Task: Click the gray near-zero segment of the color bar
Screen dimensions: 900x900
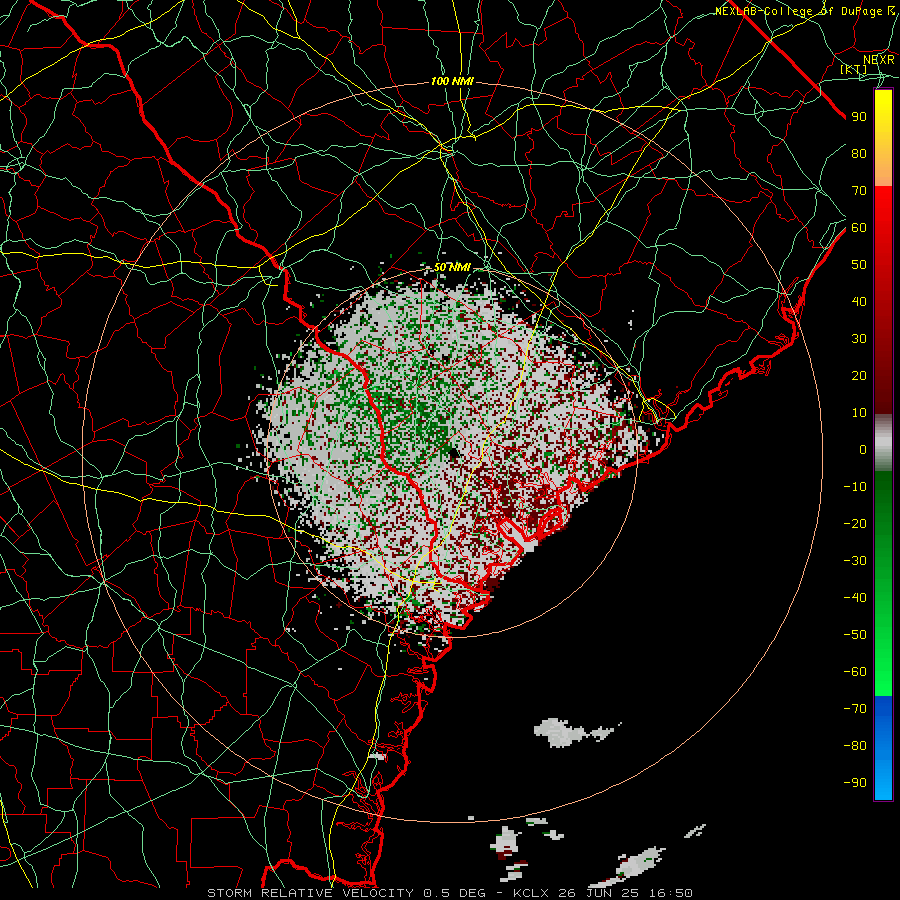Action: [x=883, y=443]
